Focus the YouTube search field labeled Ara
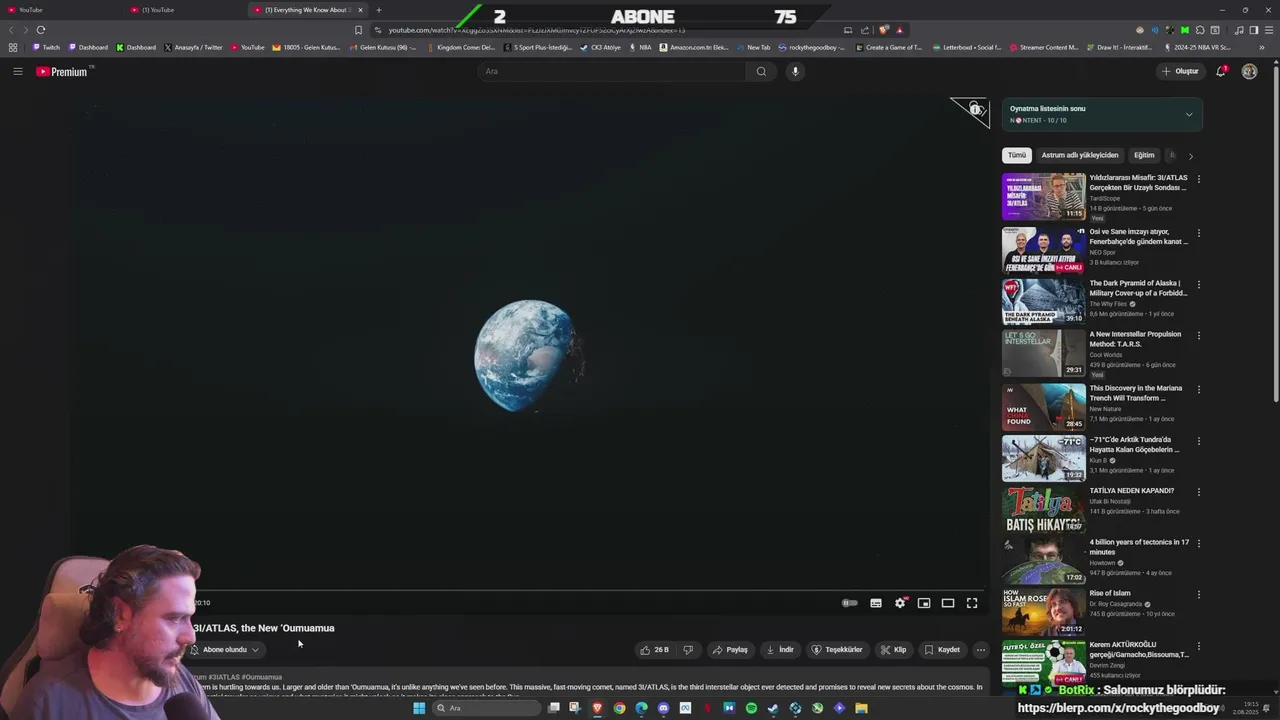 [612, 71]
